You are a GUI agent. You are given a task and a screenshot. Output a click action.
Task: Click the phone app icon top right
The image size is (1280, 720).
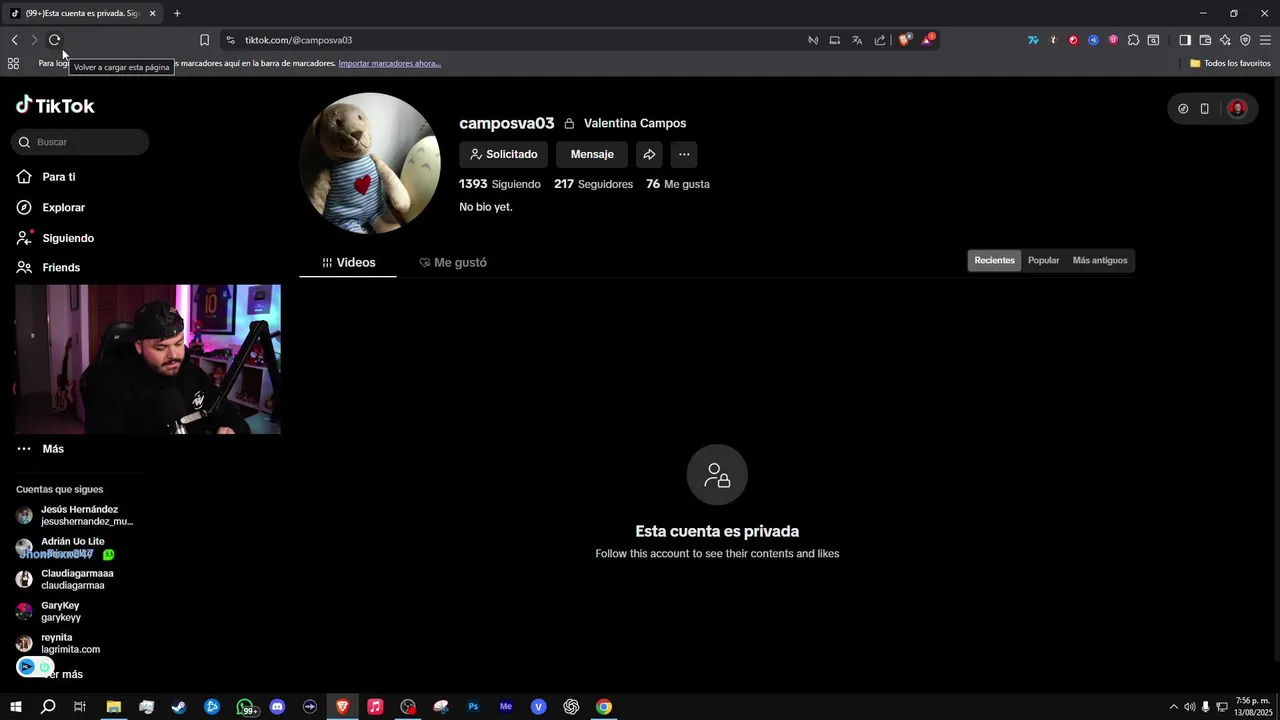1204,108
